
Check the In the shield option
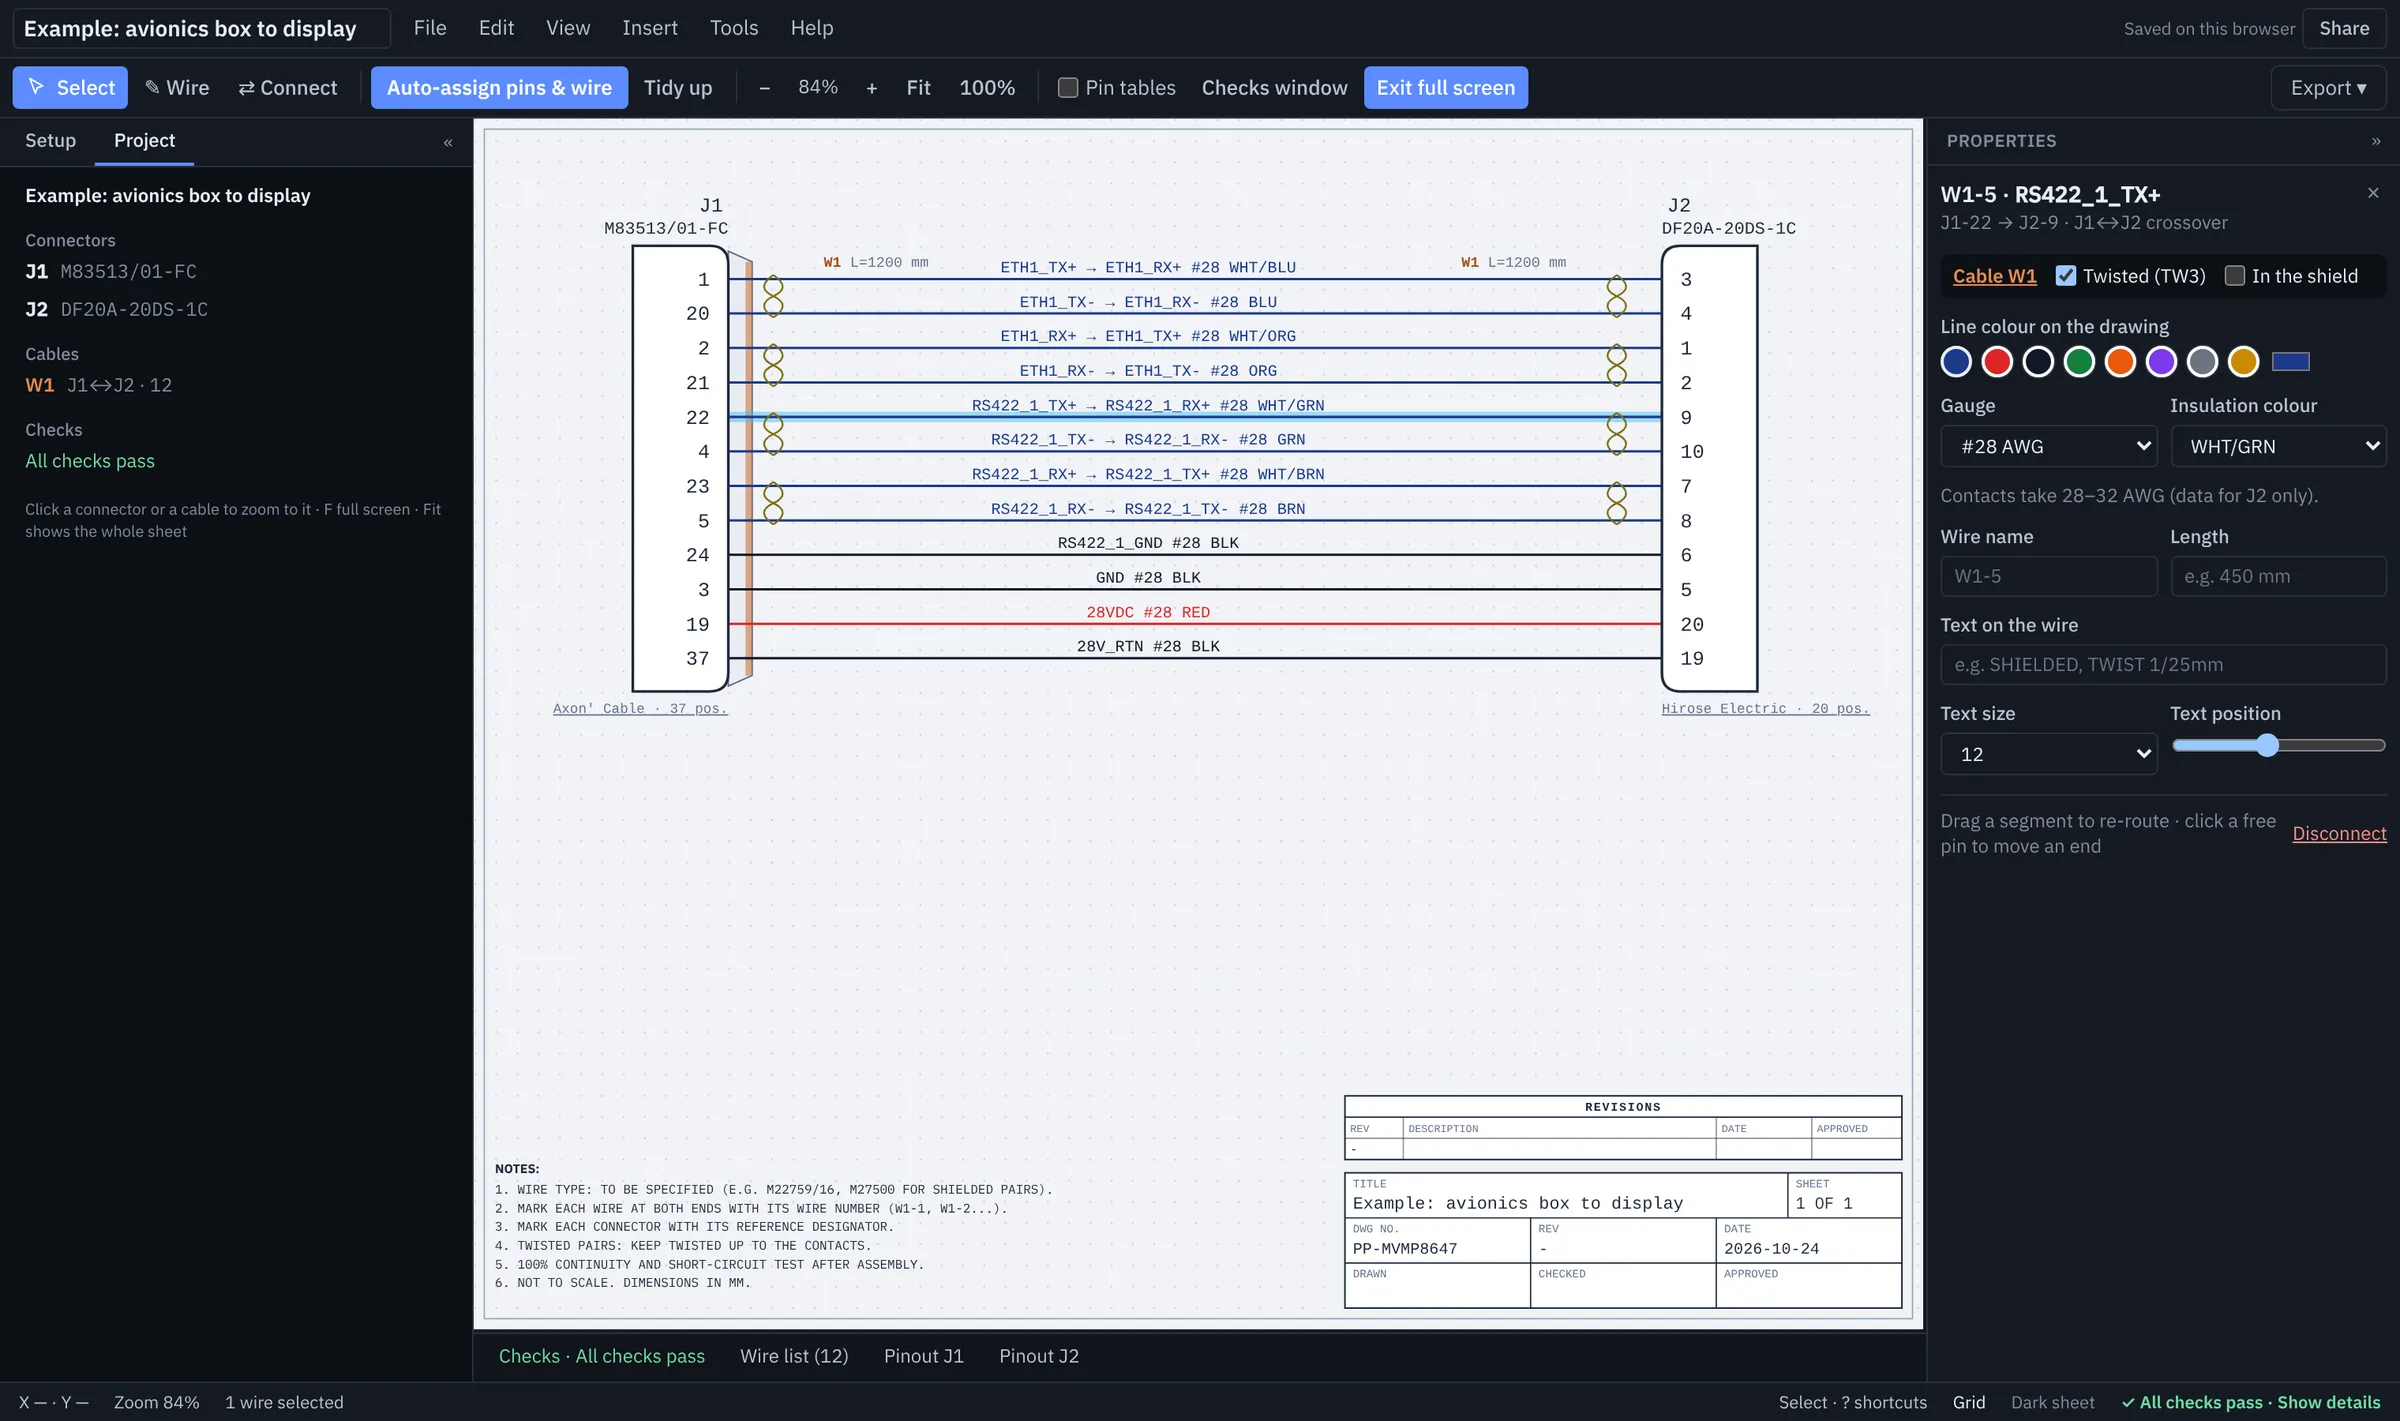tap(2235, 276)
